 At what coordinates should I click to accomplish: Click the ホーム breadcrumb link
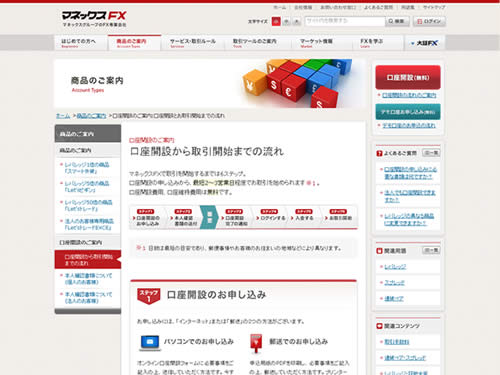(63, 116)
